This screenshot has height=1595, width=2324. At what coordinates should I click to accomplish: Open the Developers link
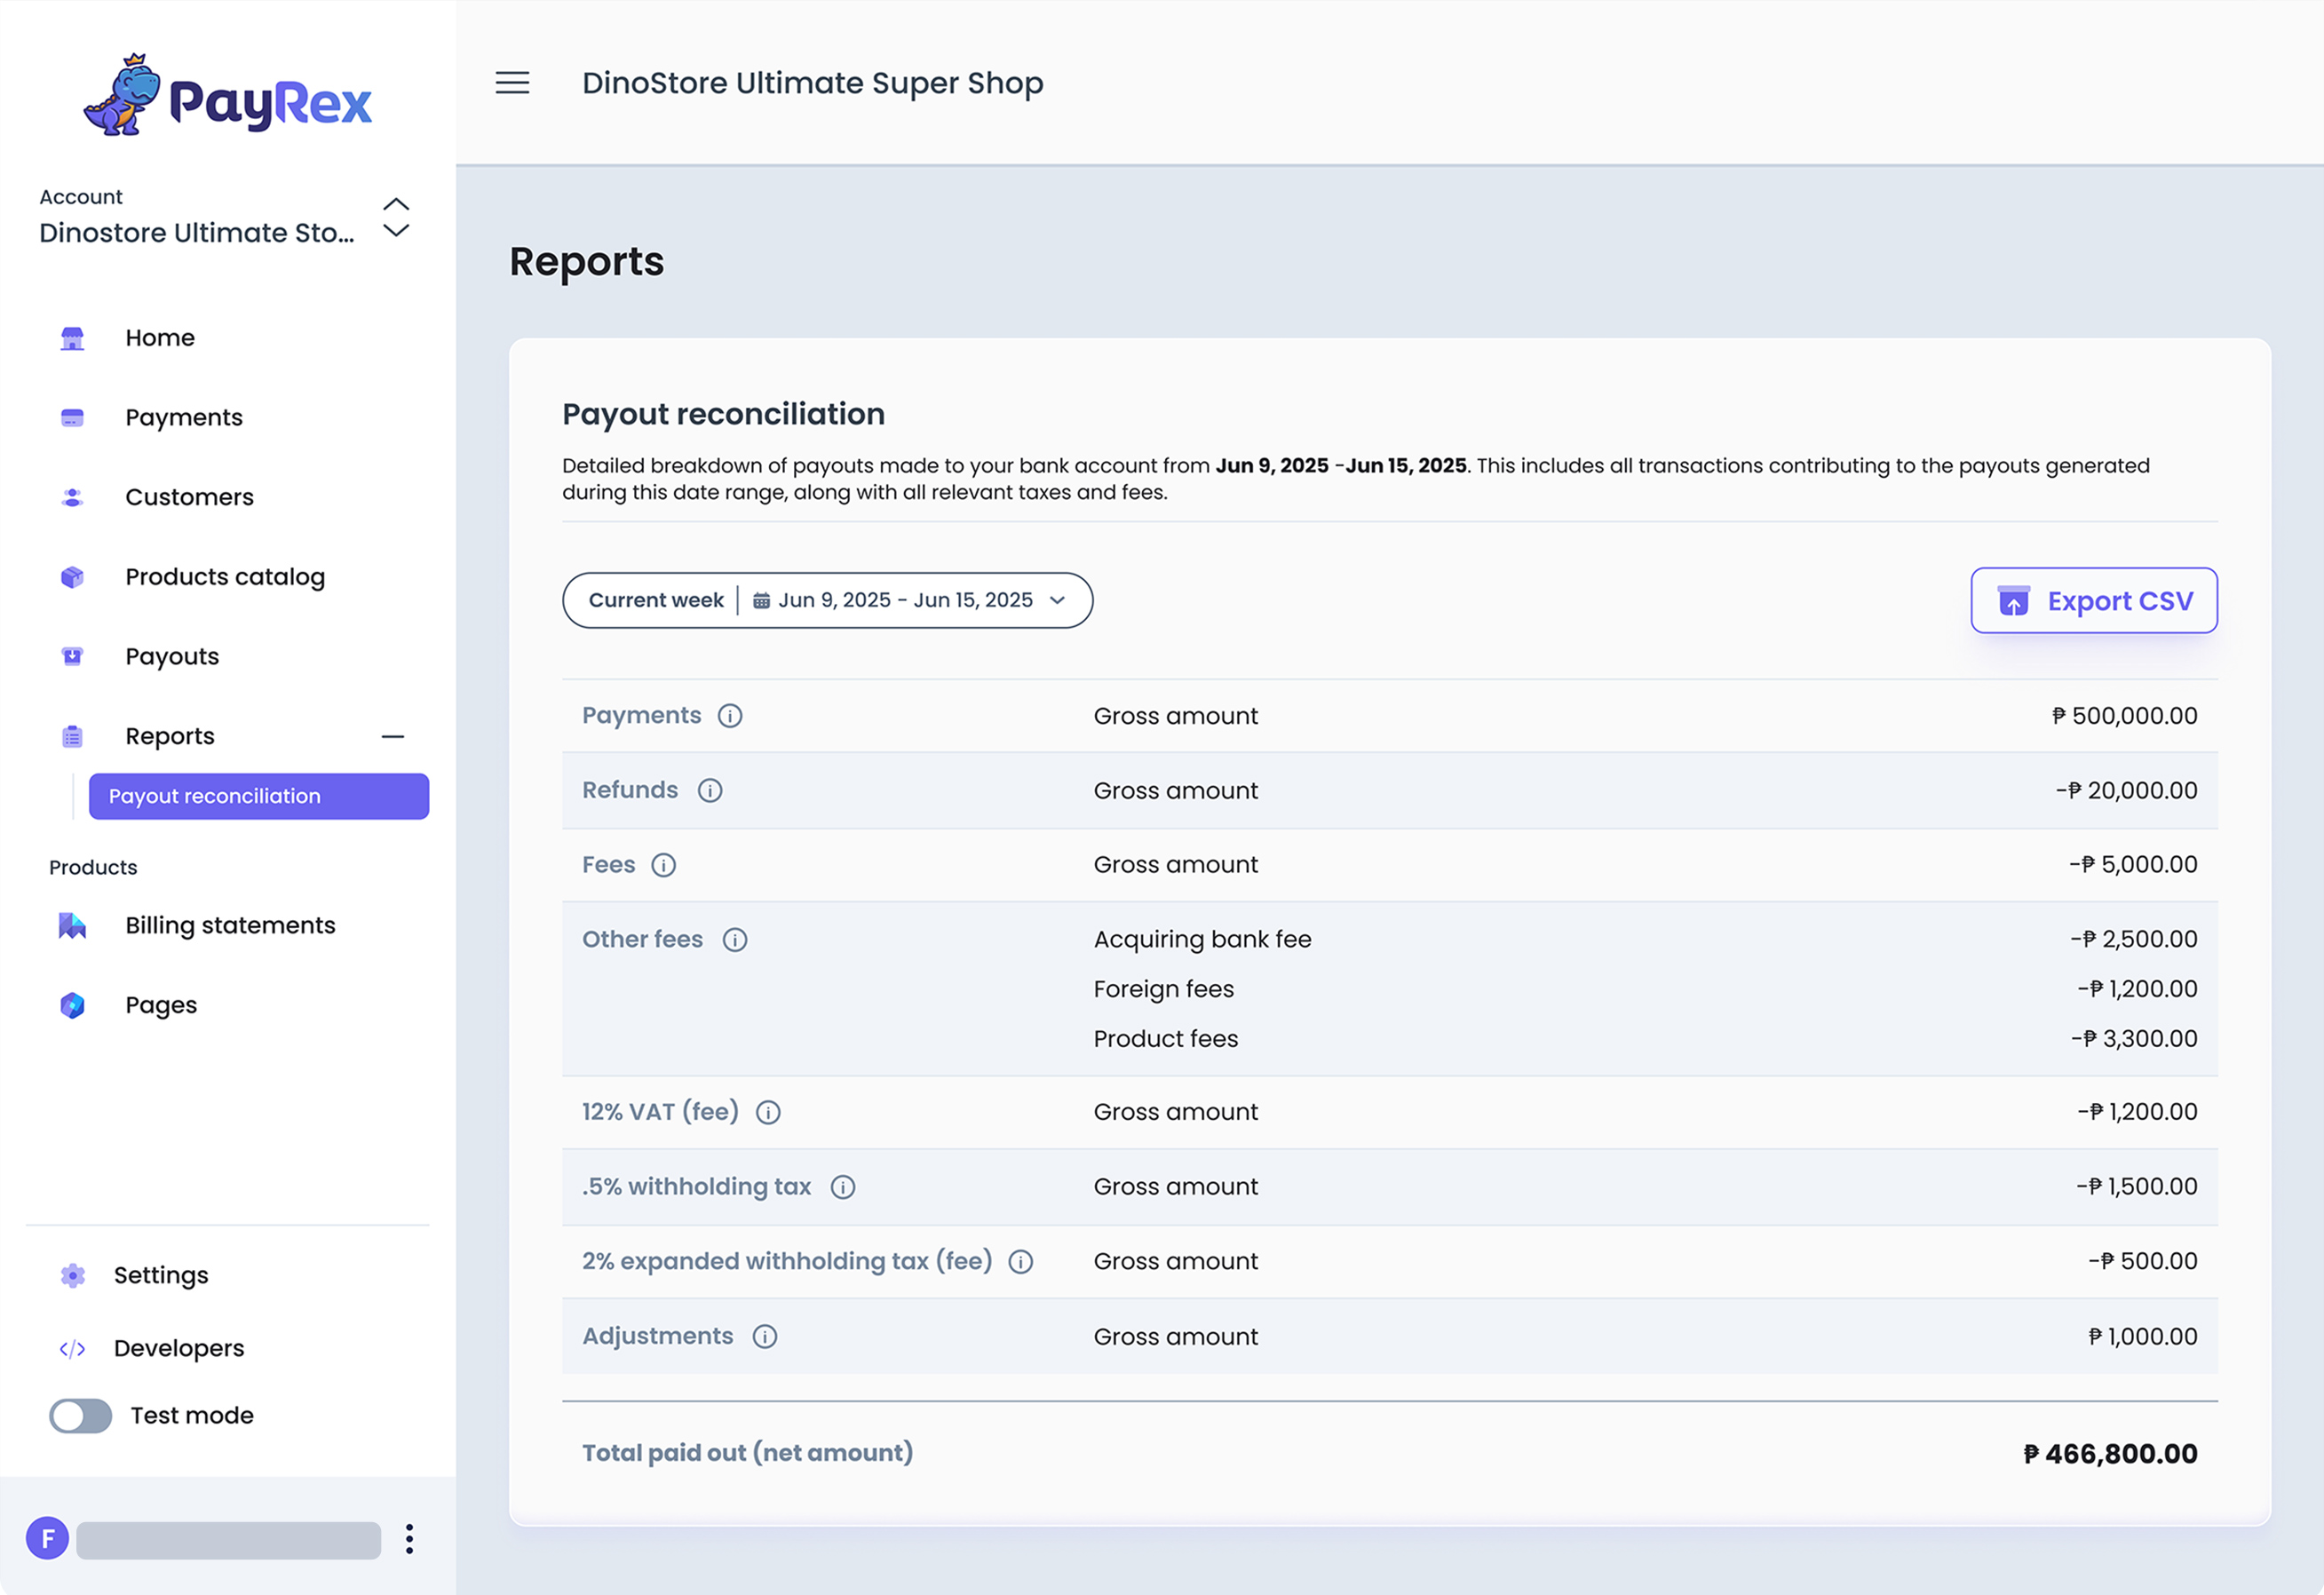point(179,1349)
